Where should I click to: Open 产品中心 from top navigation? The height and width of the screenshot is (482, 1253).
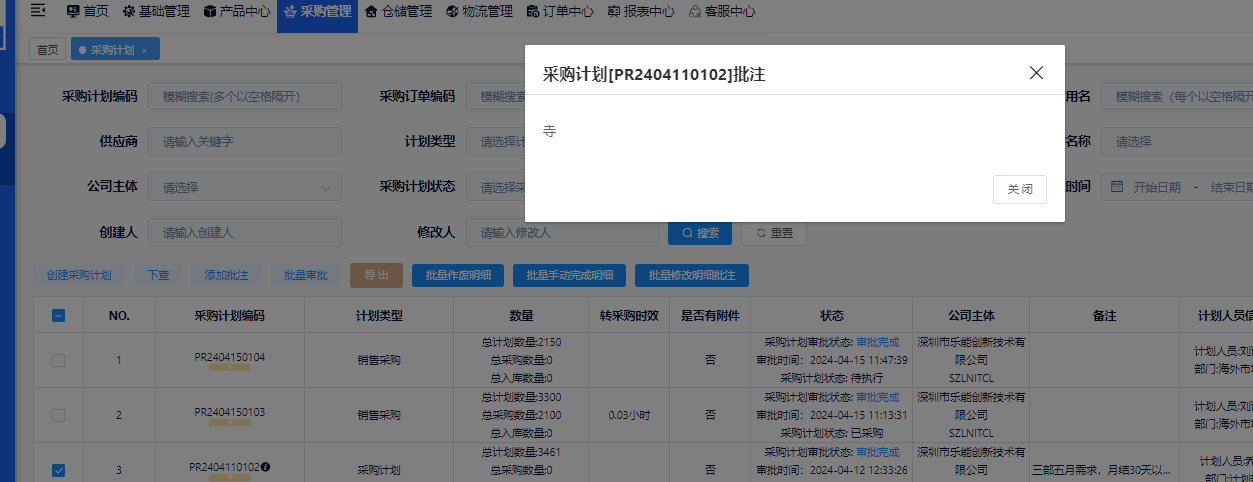click(x=236, y=12)
